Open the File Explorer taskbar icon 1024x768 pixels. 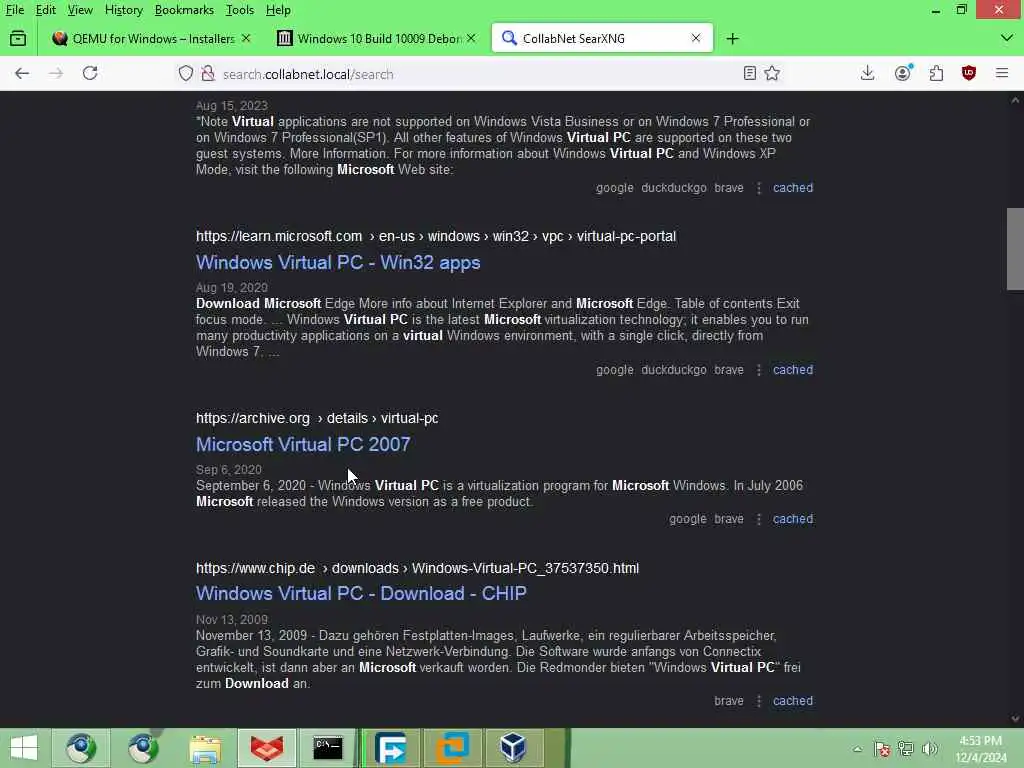coord(205,748)
